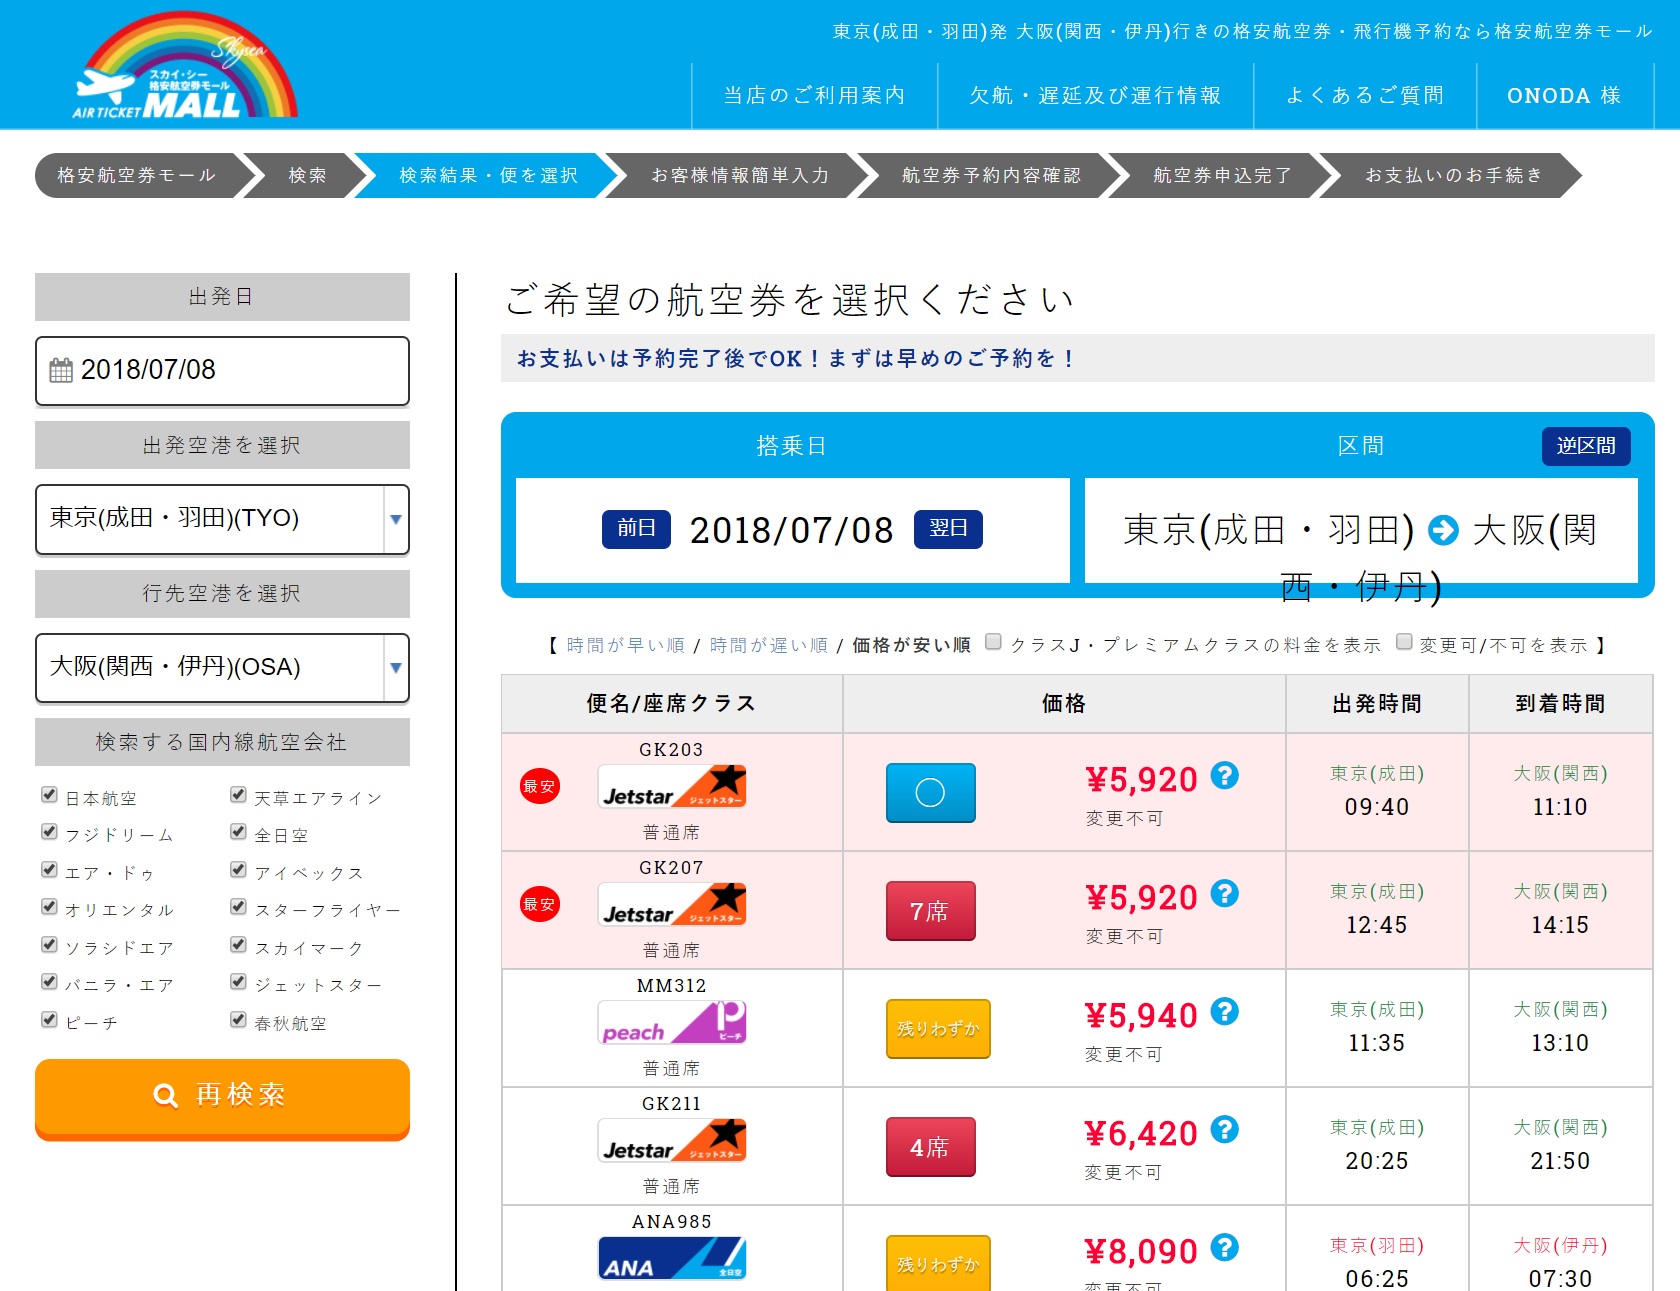The height and width of the screenshot is (1291, 1680).
Task: Click the 最安 badge on GK203 row
Action: (x=540, y=787)
